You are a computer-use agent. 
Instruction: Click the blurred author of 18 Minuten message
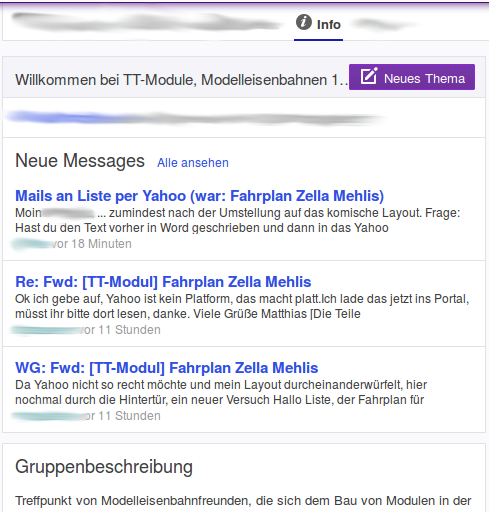click(x=32, y=244)
